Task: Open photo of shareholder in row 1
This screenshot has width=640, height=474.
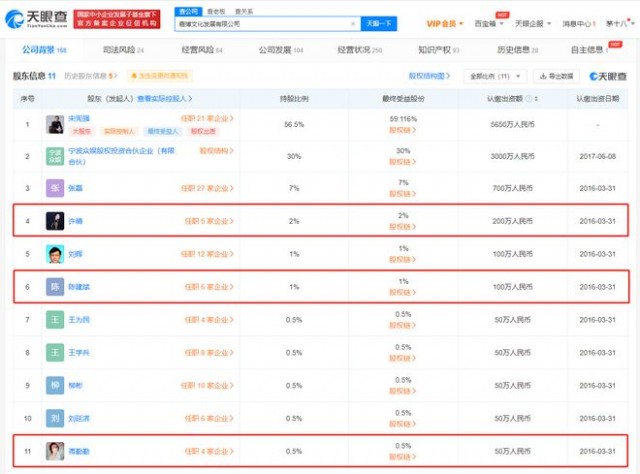Action: tap(55, 125)
